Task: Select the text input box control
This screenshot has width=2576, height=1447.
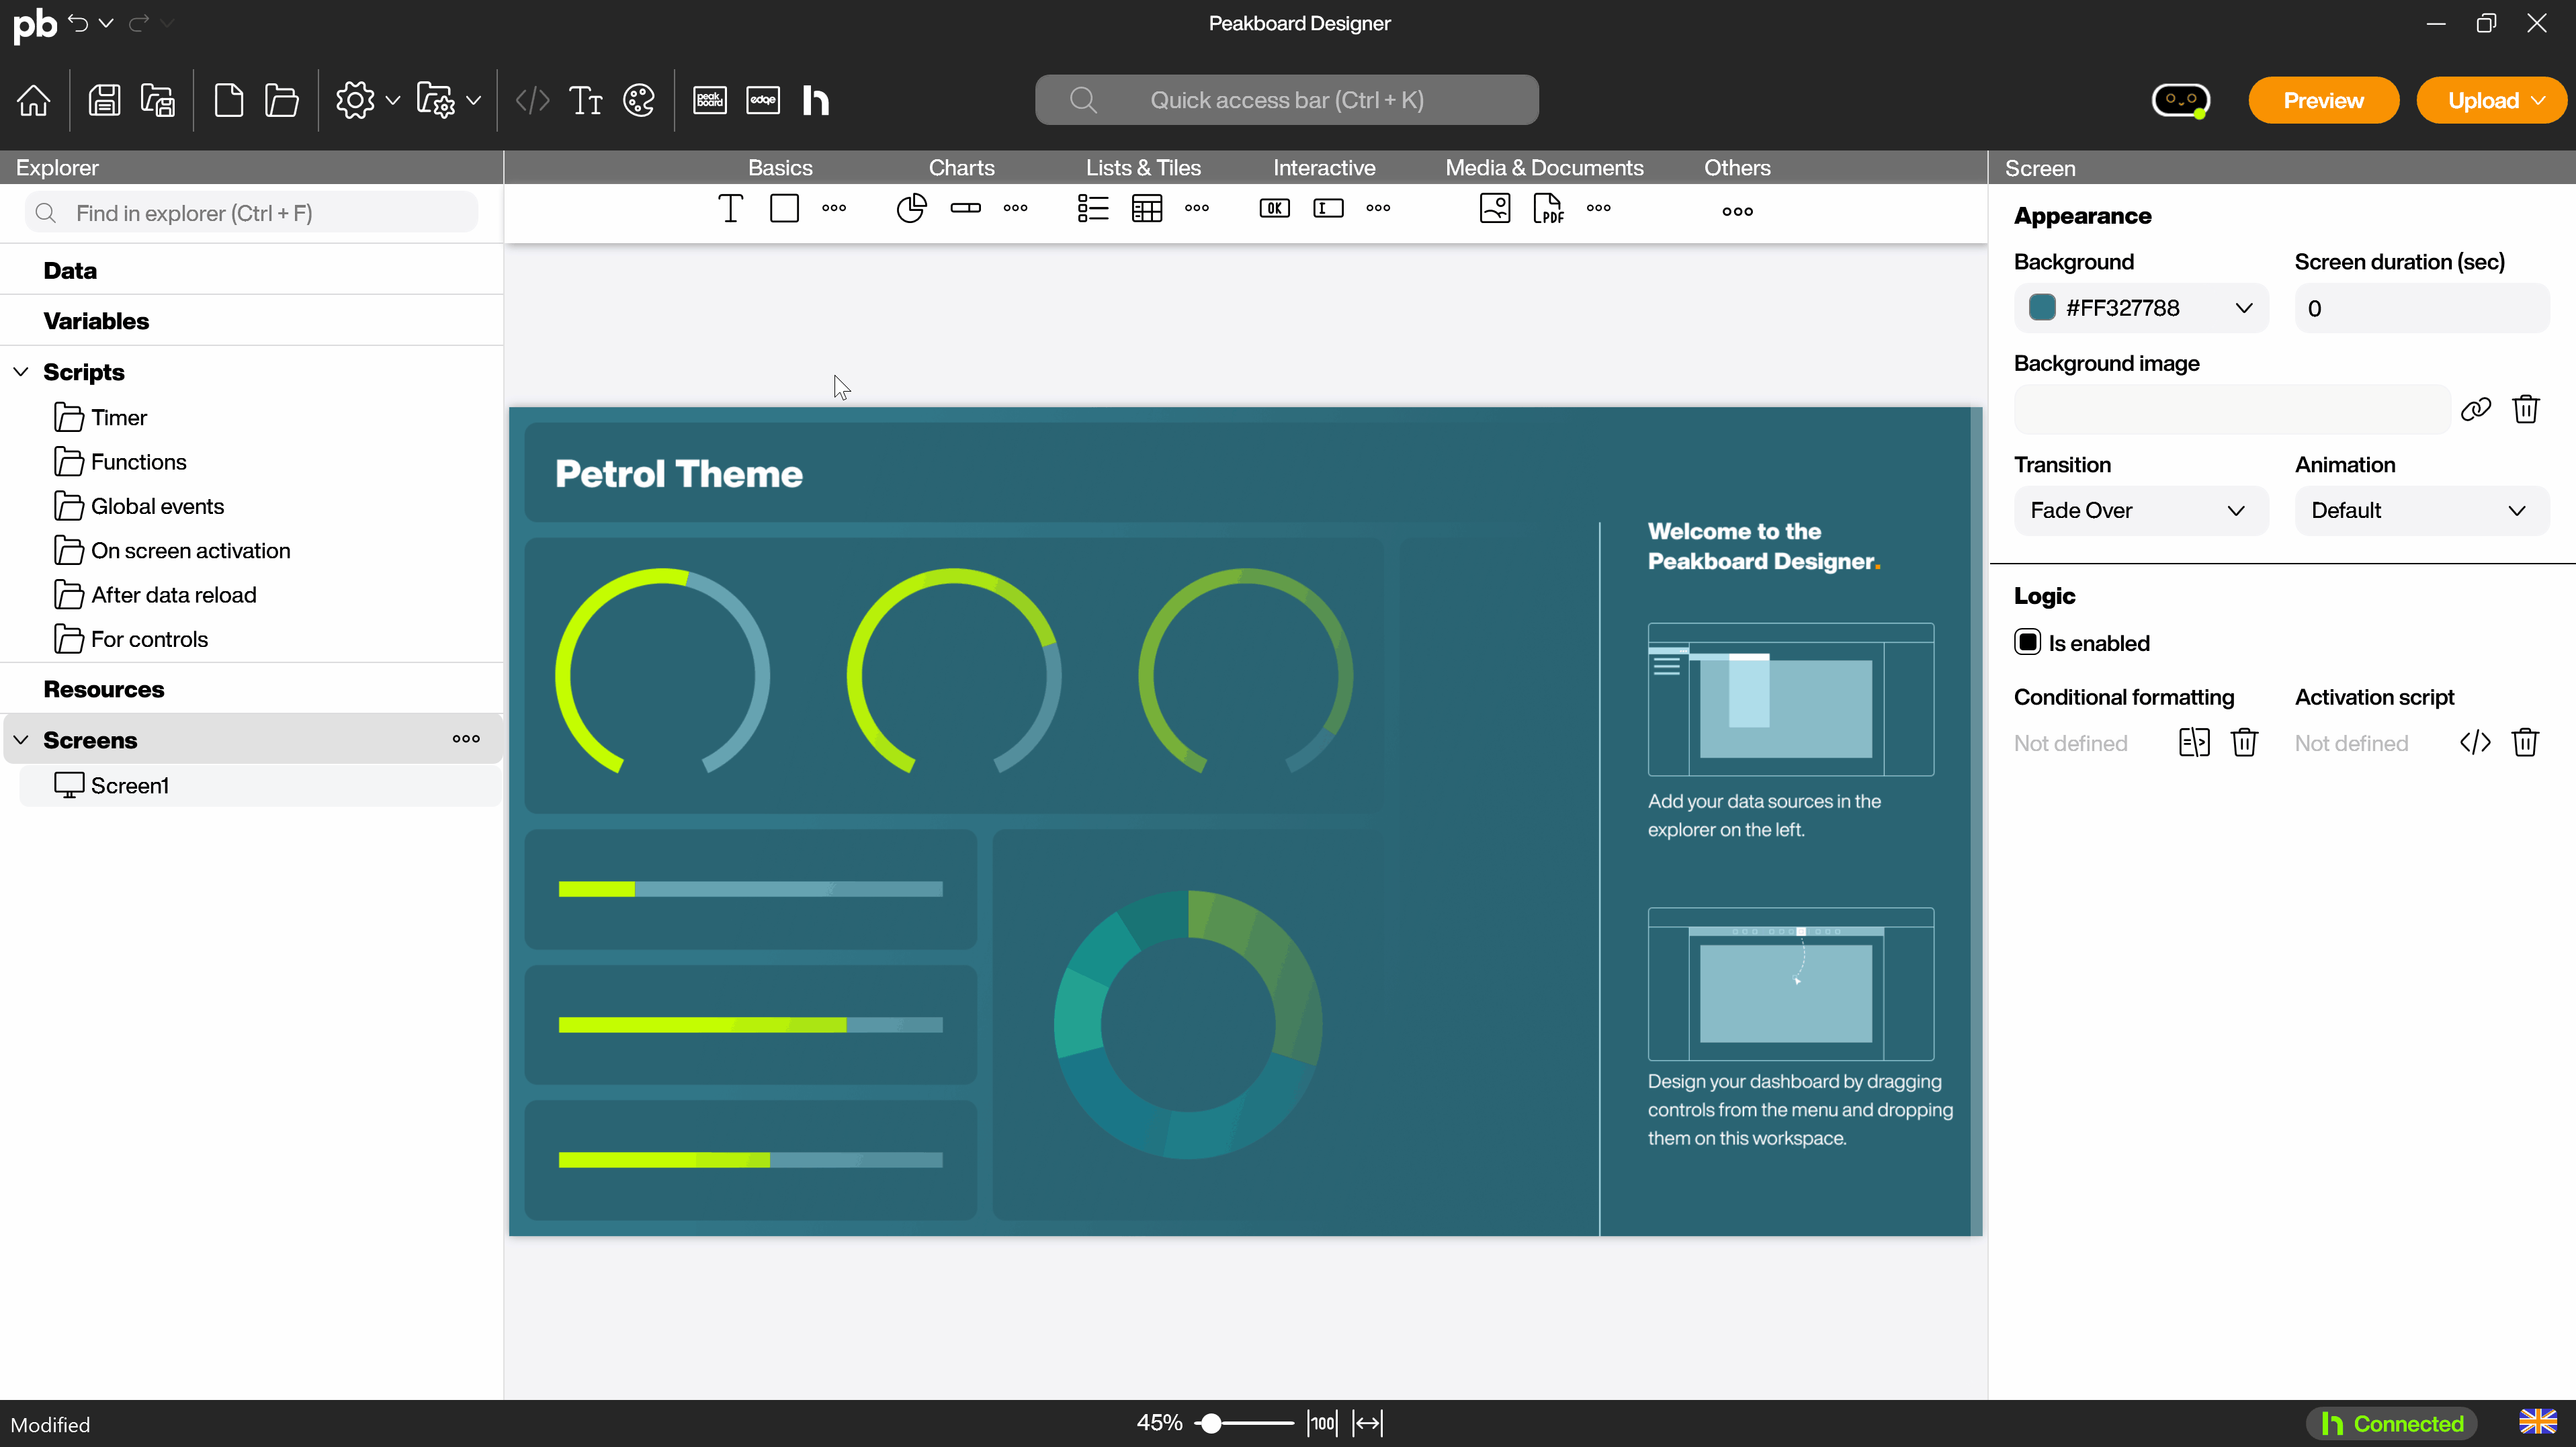Action: click(x=1328, y=208)
